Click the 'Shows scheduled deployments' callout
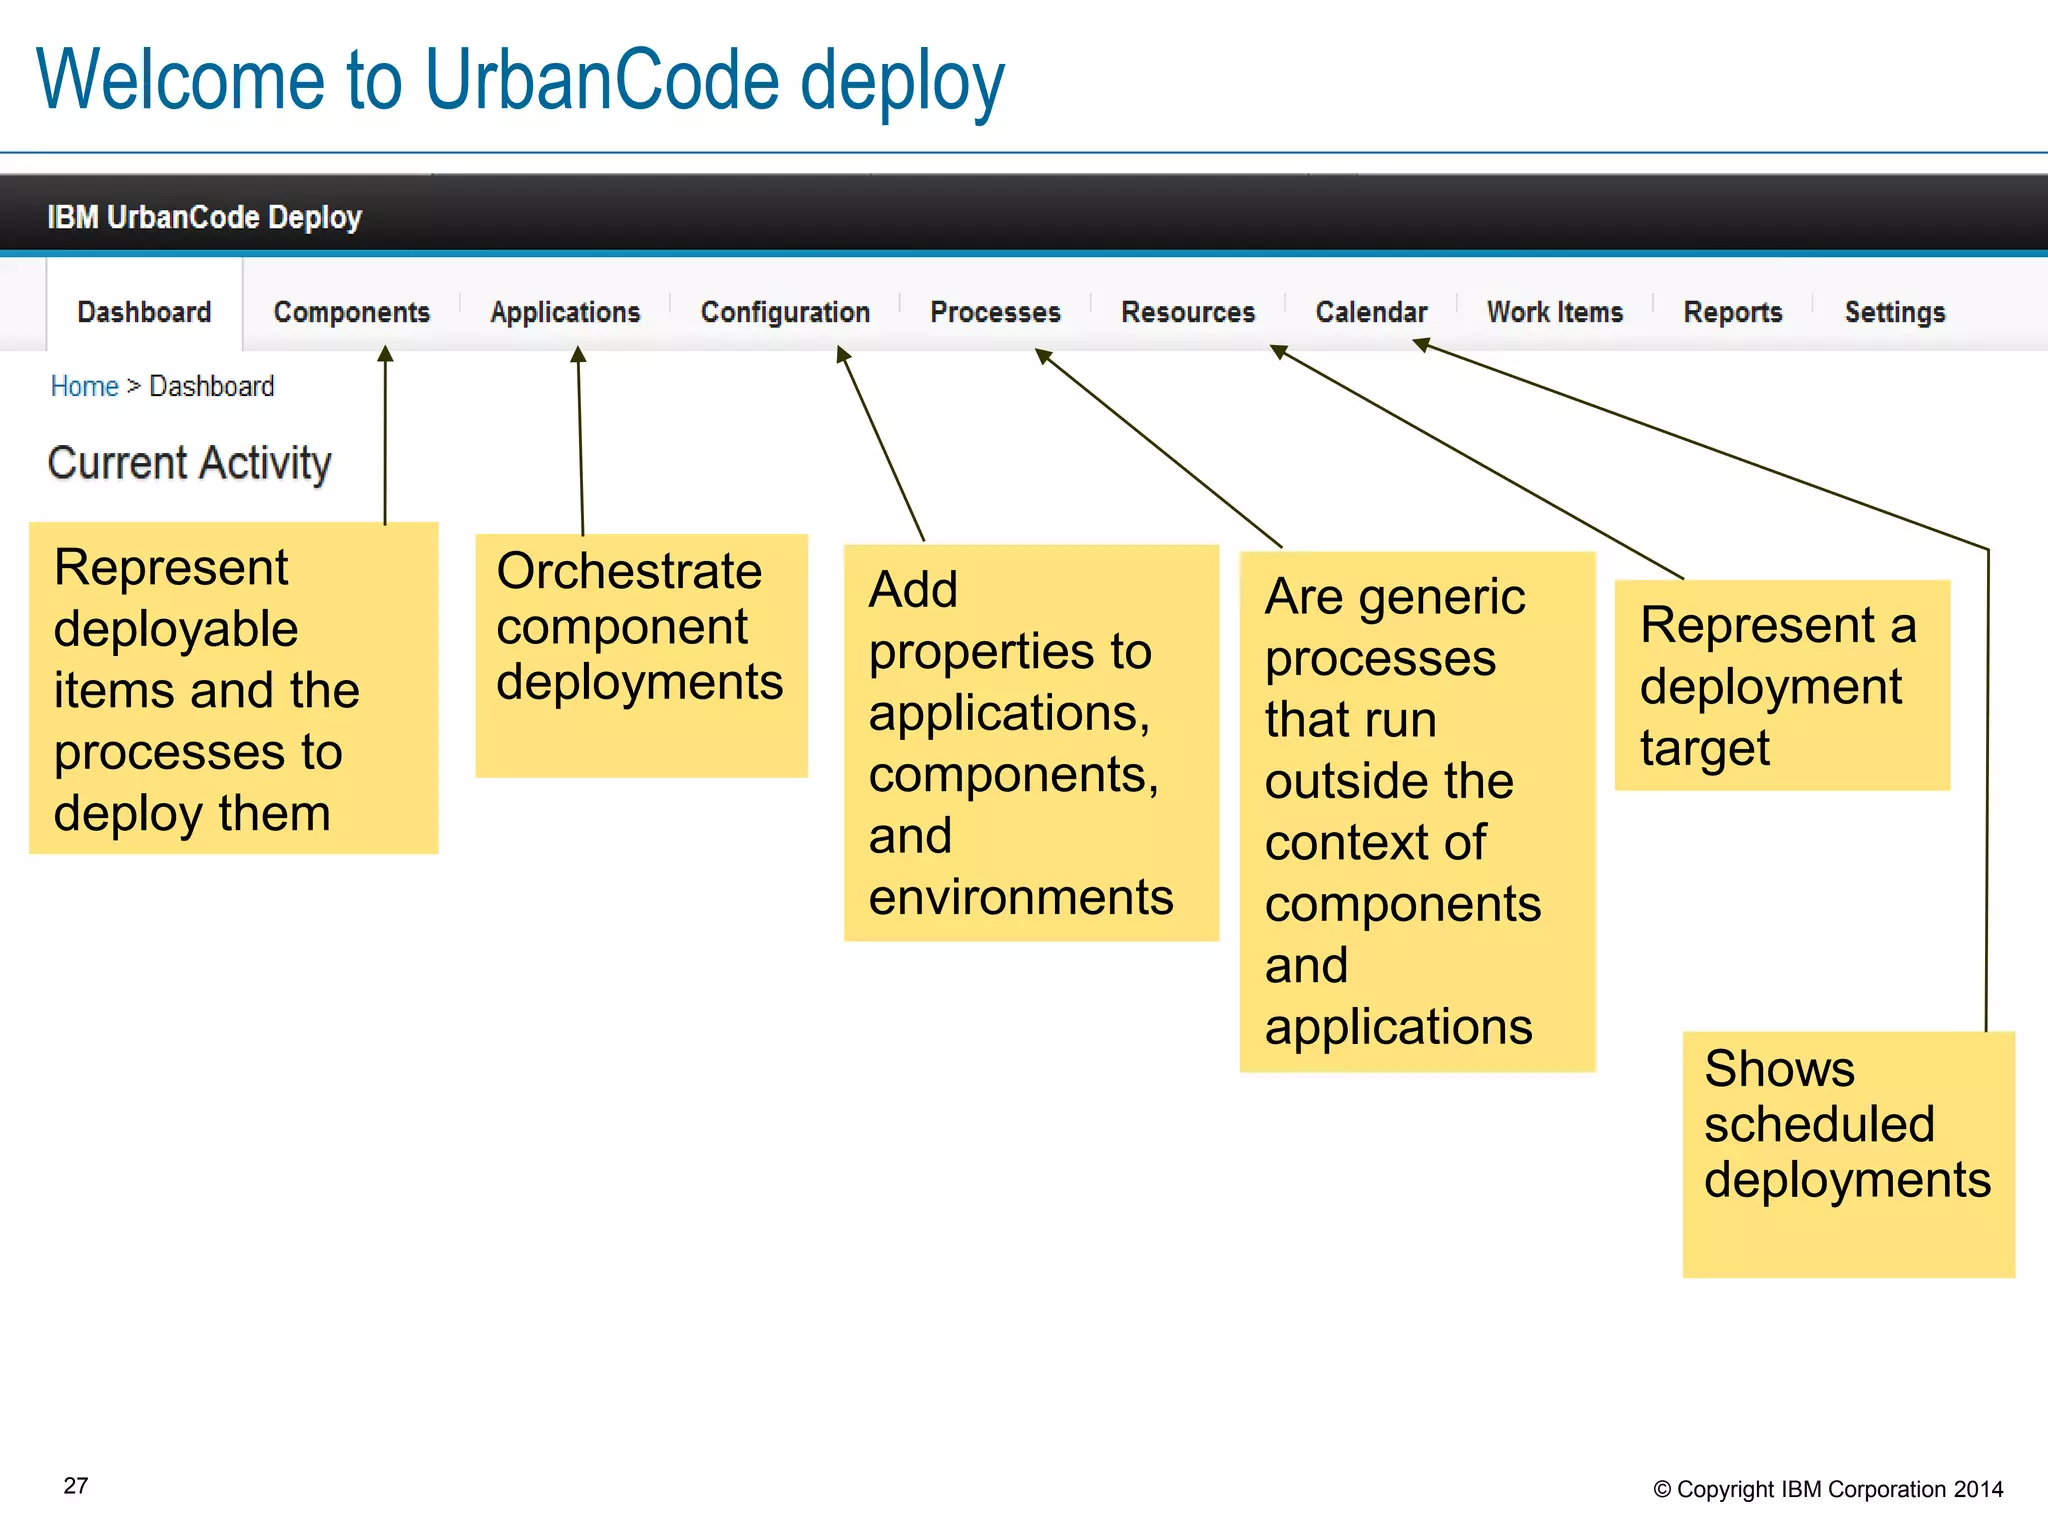Image resolution: width=2048 pixels, height=1536 pixels. click(1848, 1154)
